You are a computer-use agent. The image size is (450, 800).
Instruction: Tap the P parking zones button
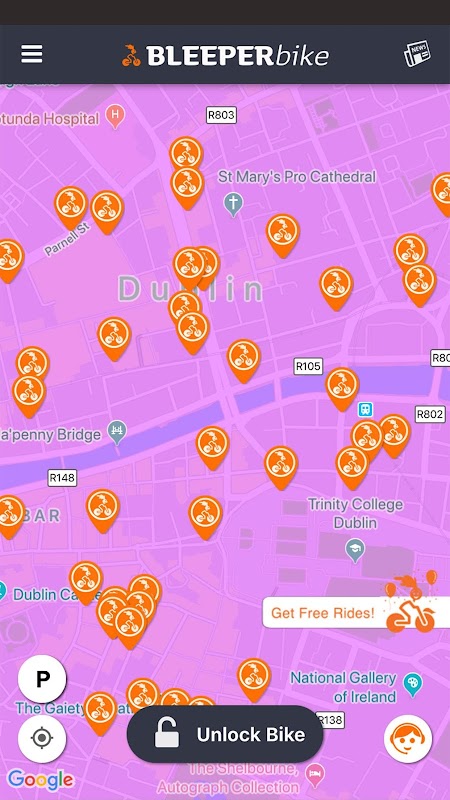coord(42,679)
